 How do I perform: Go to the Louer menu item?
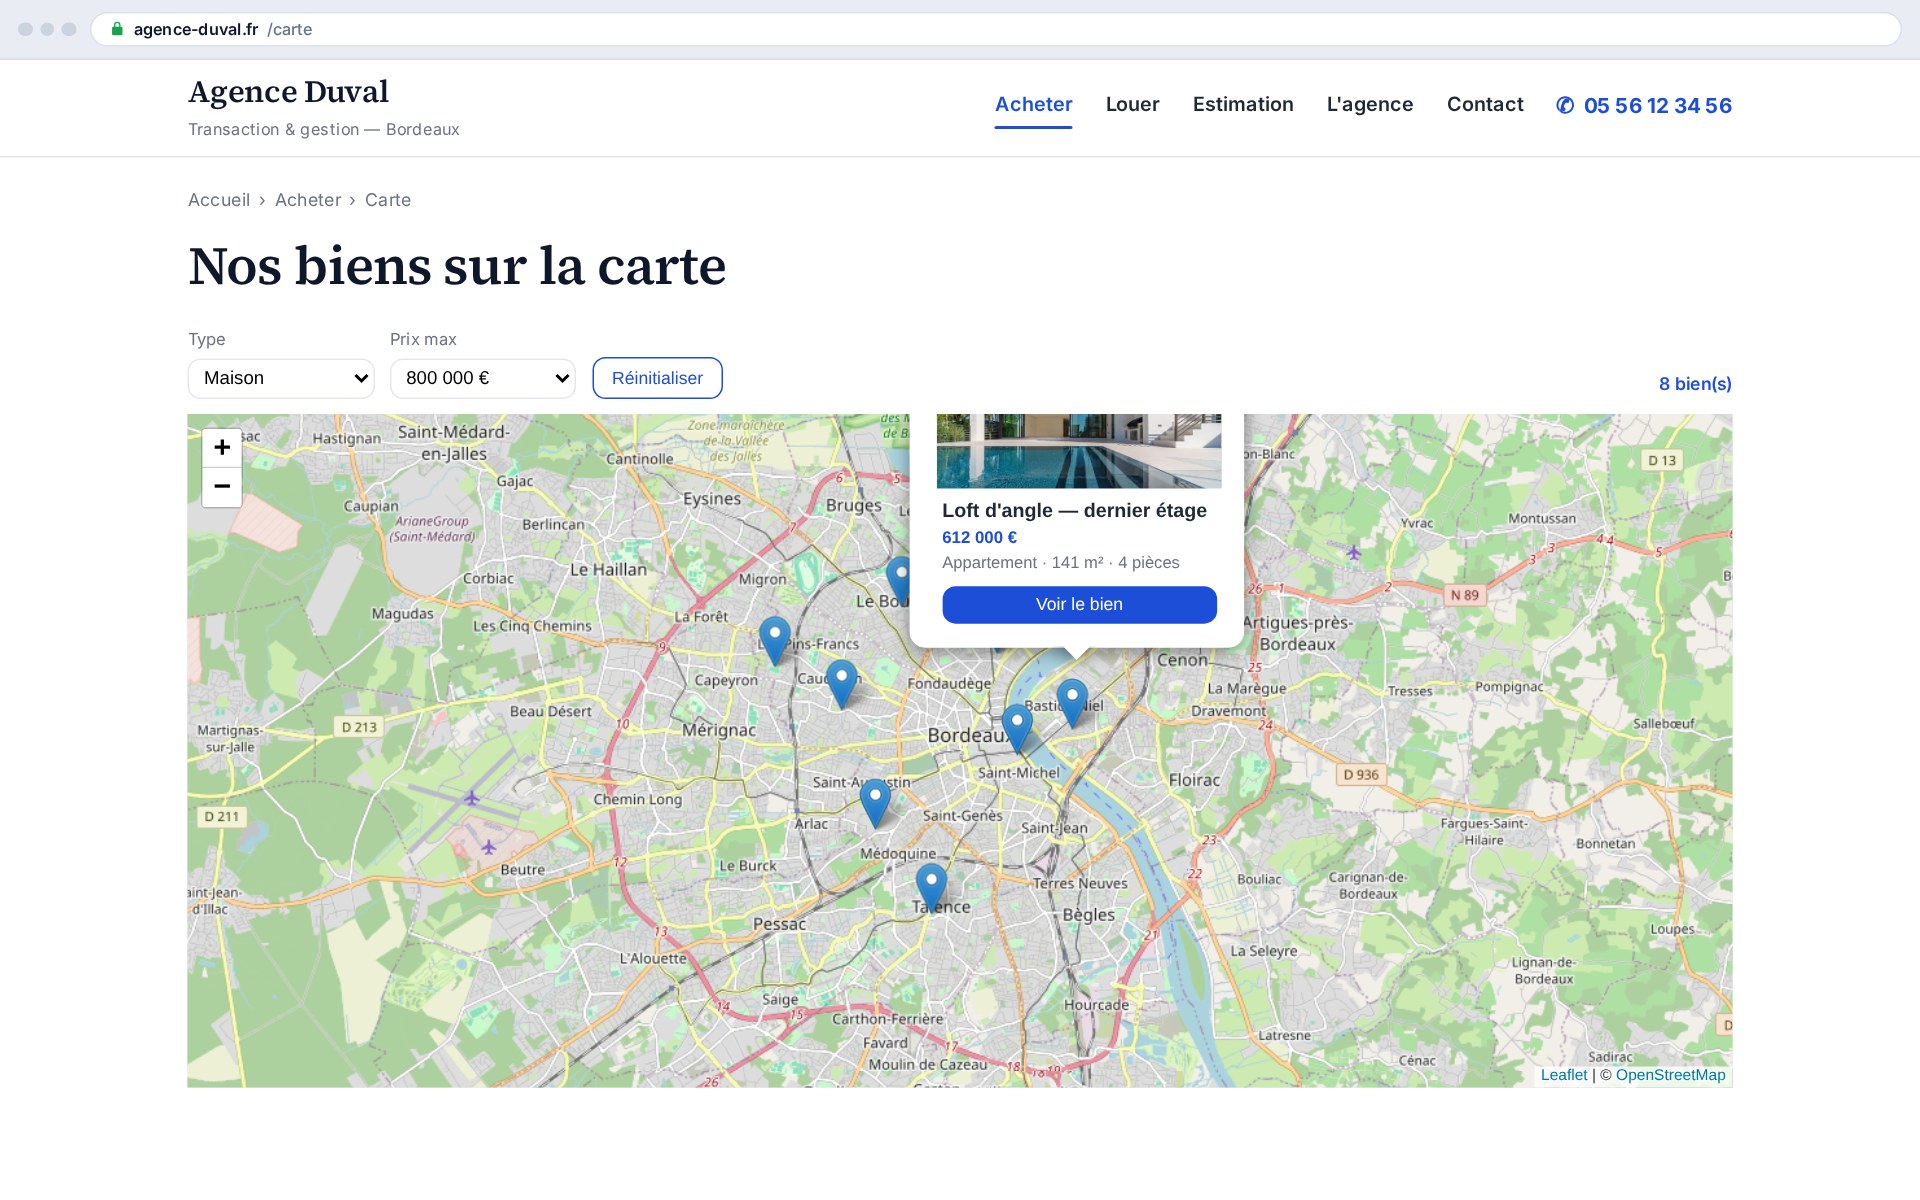tap(1132, 104)
